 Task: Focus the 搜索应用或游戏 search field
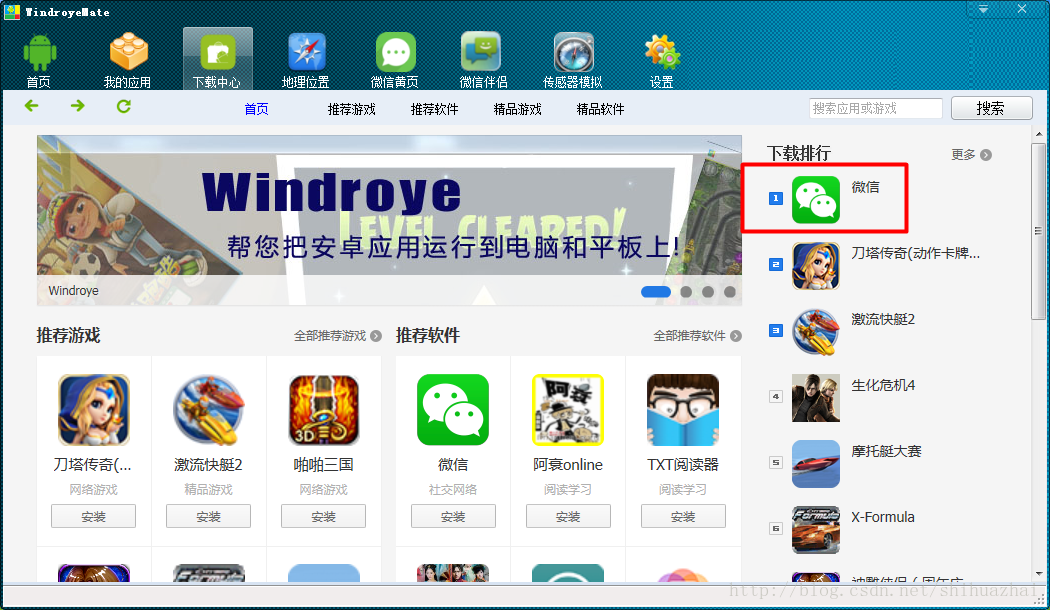pyautogui.click(x=876, y=108)
